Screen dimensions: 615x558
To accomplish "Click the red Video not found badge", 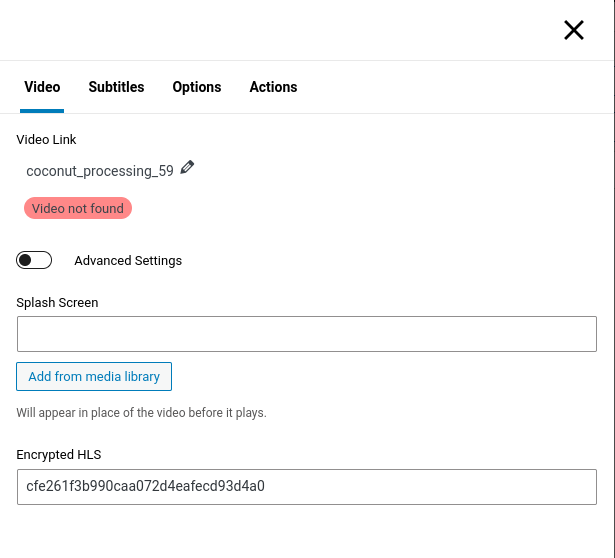I will click(x=78, y=209).
